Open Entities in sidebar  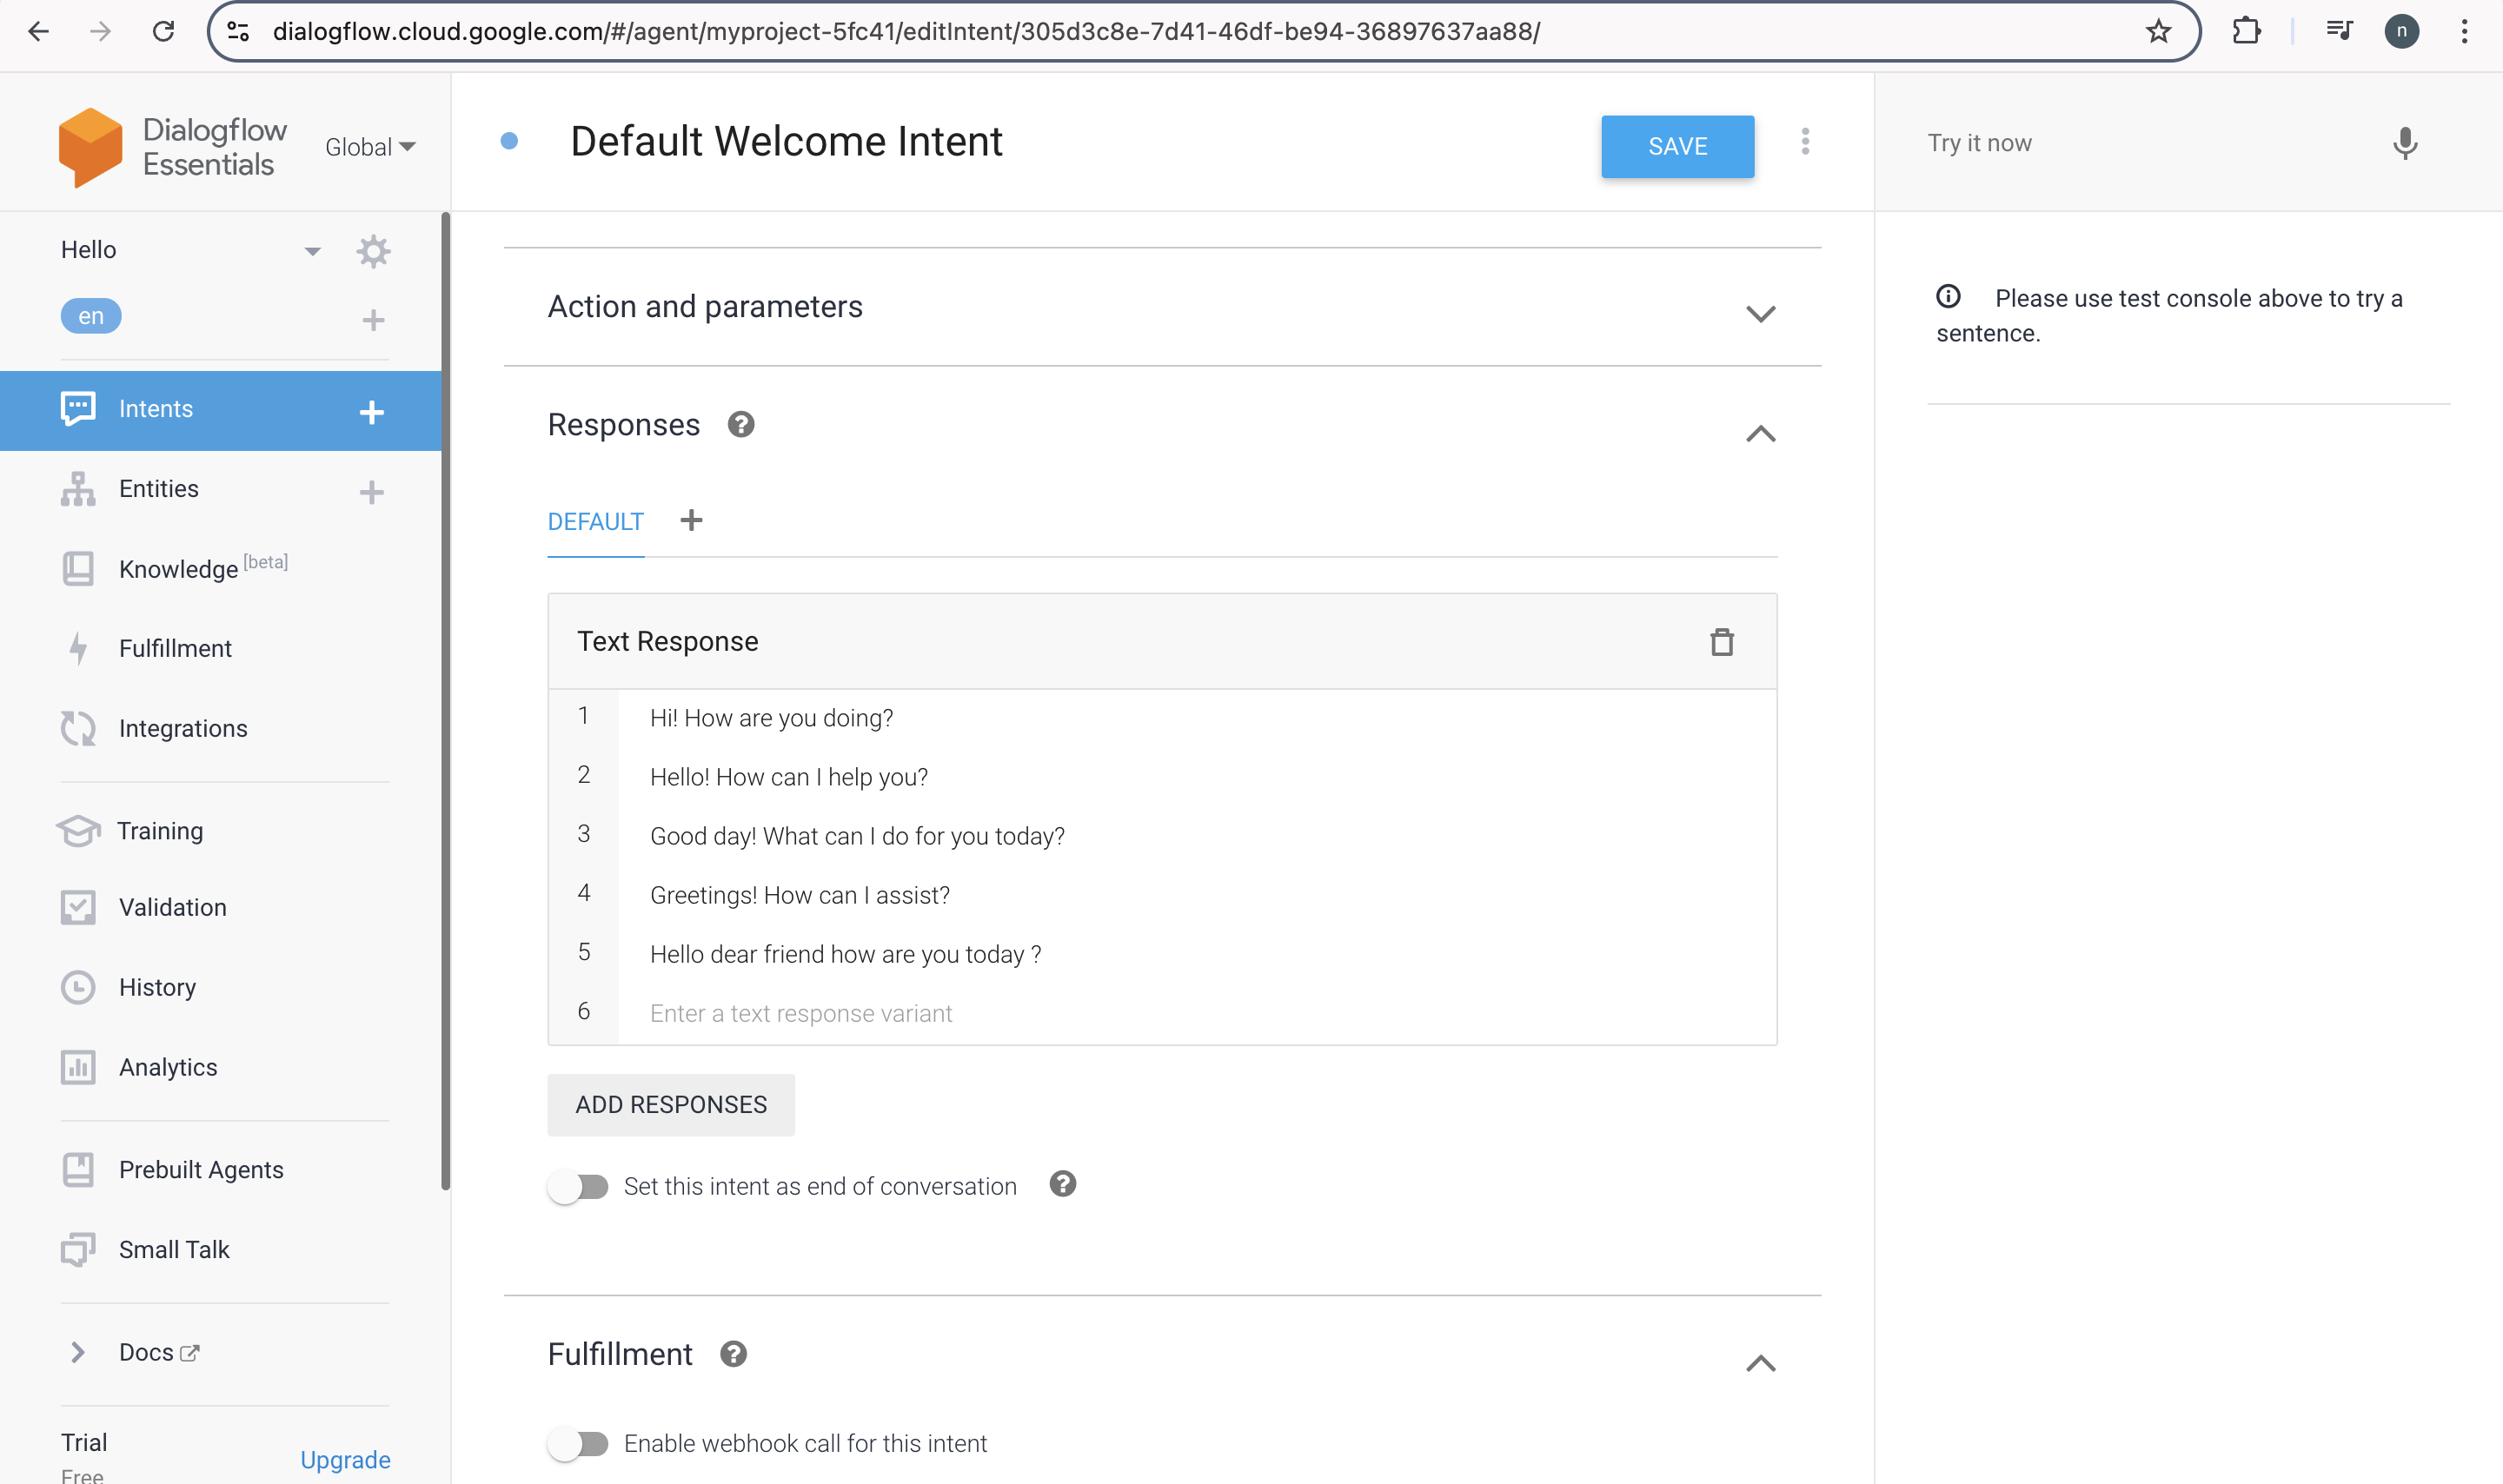(x=159, y=489)
